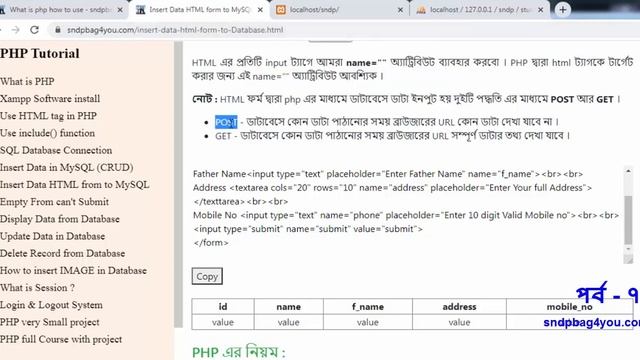The width and height of the screenshot is (640, 360).
Task: Open the 'Use include() function' link
Action: (47, 133)
